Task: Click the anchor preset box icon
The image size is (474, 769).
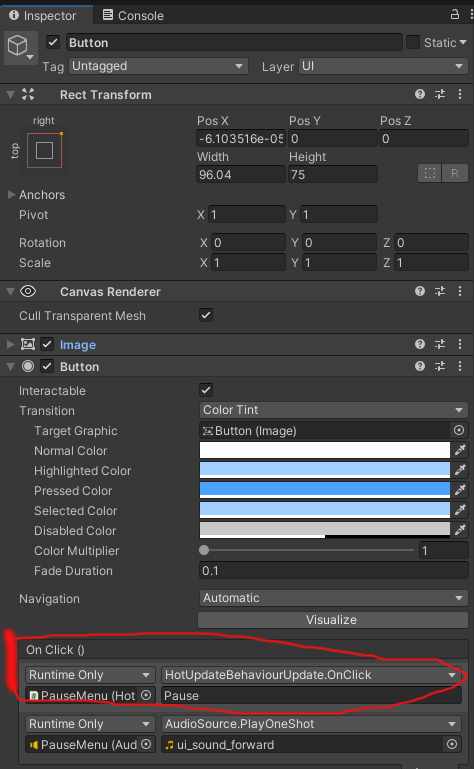Action: (x=44, y=150)
